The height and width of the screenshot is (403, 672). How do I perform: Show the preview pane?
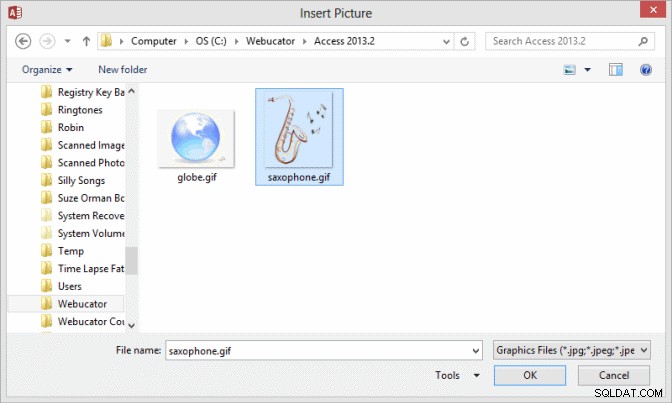(x=616, y=69)
